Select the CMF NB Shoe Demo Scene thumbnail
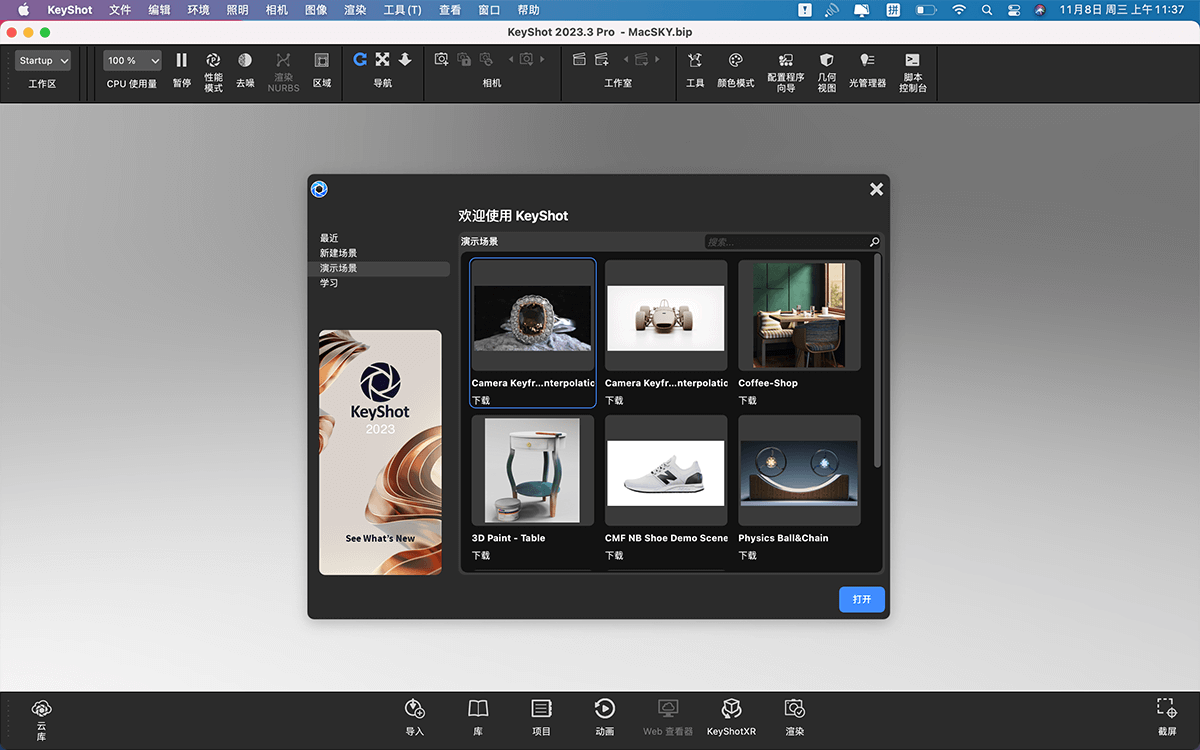 coord(666,470)
